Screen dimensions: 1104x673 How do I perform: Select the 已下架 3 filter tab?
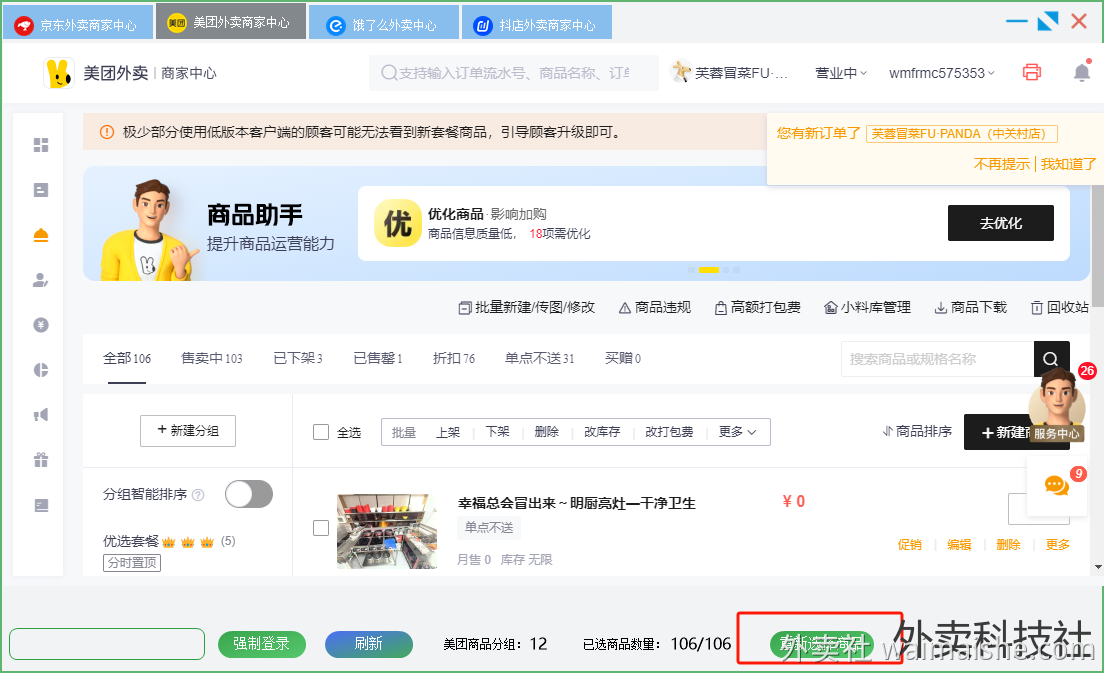point(298,358)
